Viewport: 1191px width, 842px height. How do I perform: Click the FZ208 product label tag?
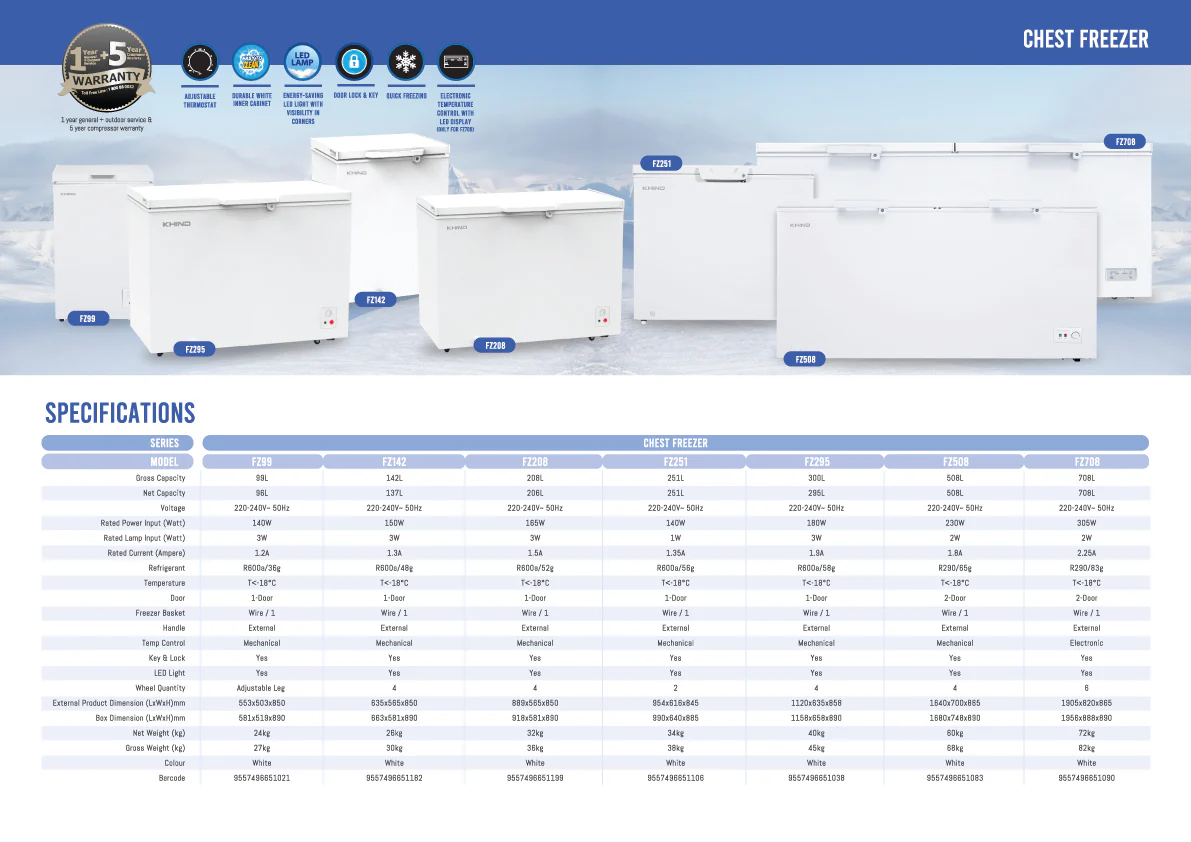[495, 345]
